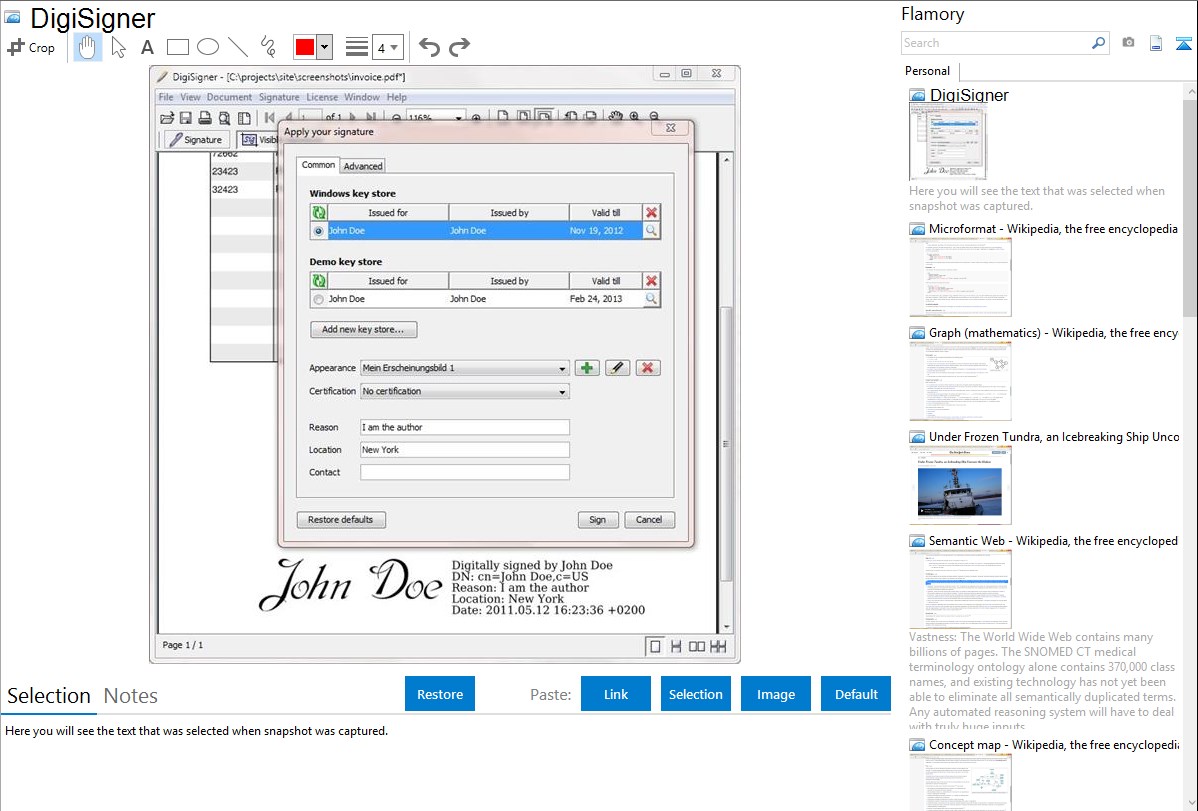Click the print icon in DigiSigner
This screenshot has width=1198, height=811.
tap(205, 118)
